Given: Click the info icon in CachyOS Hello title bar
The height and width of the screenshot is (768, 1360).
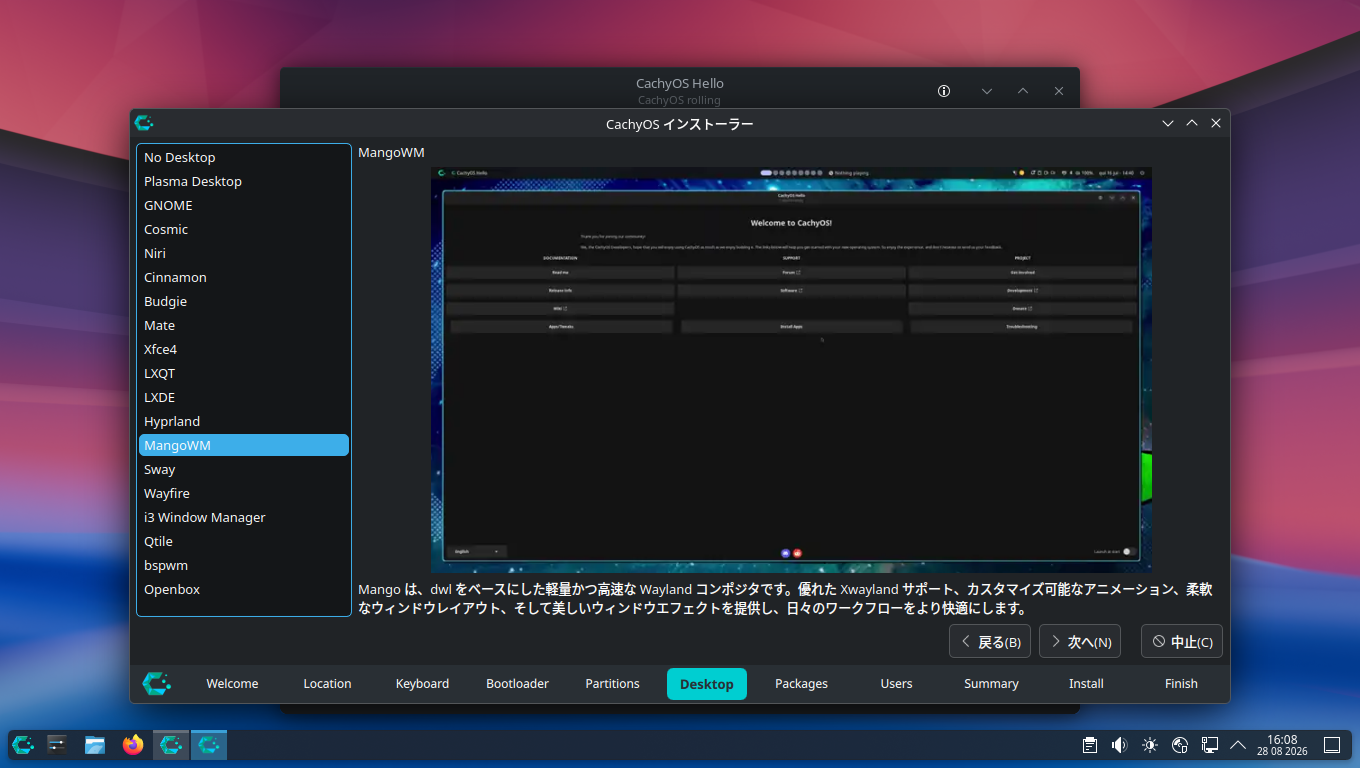Looking at the screenshot, I should (944, 91).
